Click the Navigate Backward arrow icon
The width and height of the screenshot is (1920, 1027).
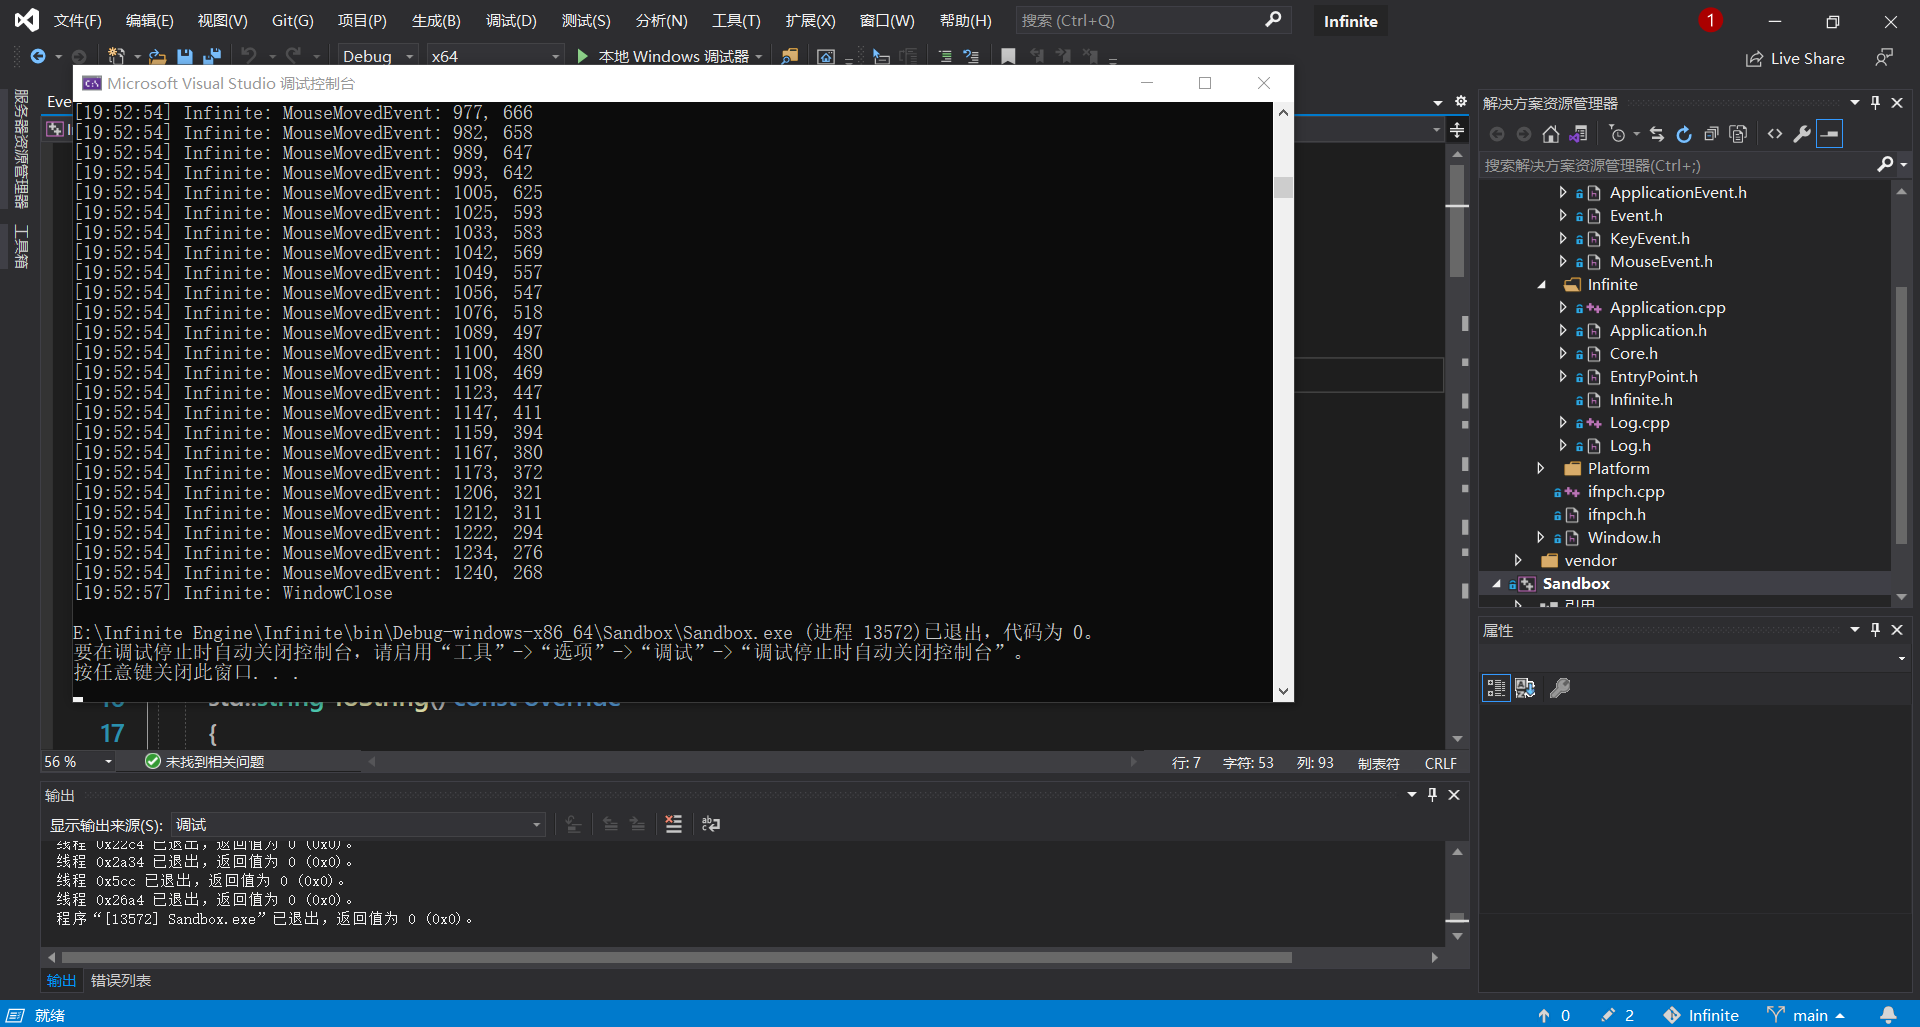pyautogui.click(x=38, y=56)
